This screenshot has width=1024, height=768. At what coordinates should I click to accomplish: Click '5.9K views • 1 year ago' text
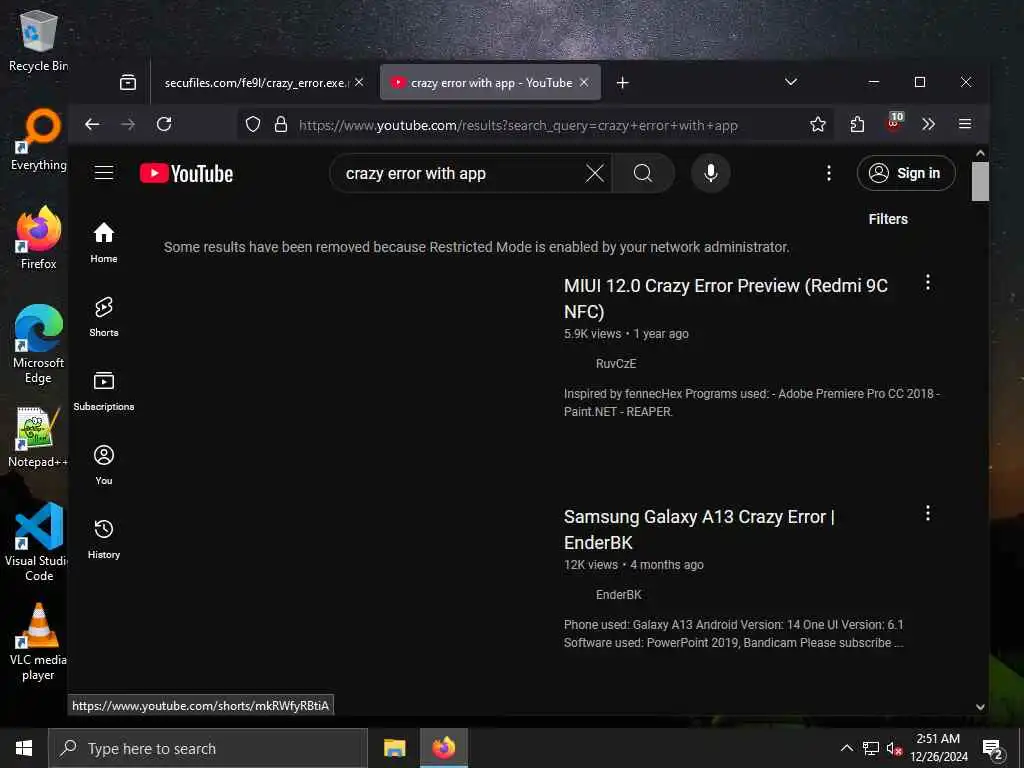pos(626,334)
